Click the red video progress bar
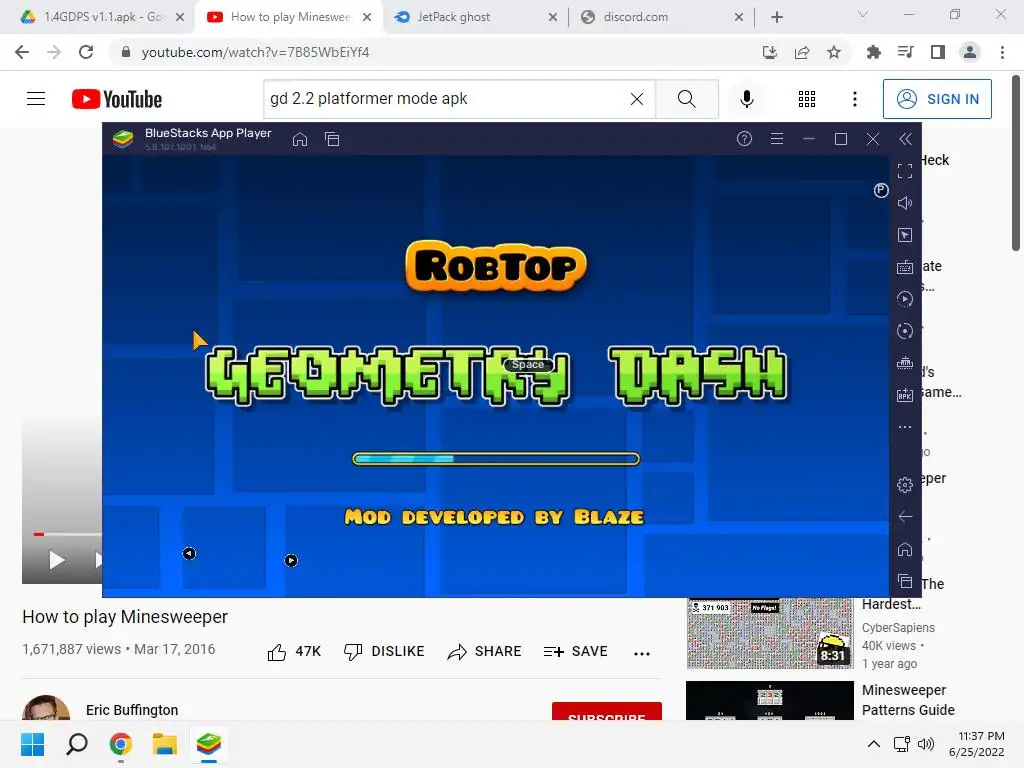1024x768 pixels. click(x=39, y=534)
